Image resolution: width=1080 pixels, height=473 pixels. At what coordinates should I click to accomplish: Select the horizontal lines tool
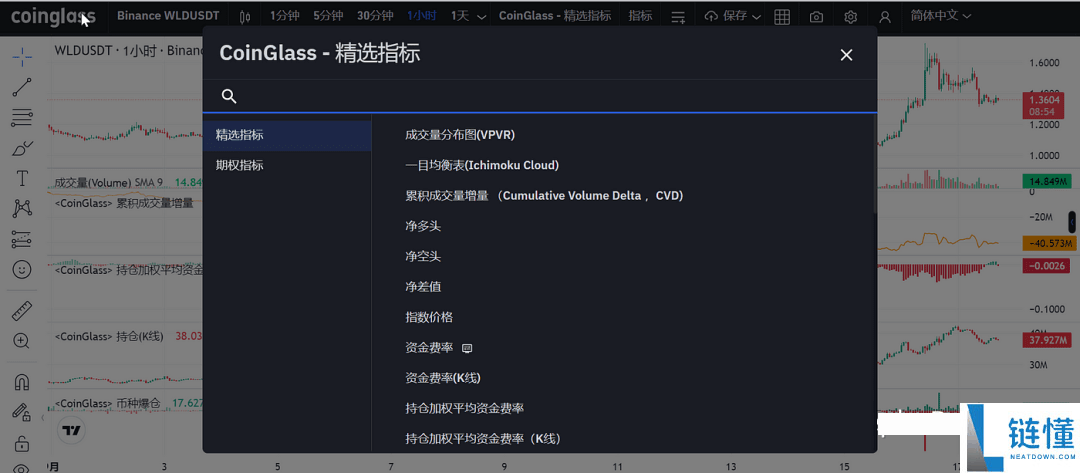[x=22, y=118]
